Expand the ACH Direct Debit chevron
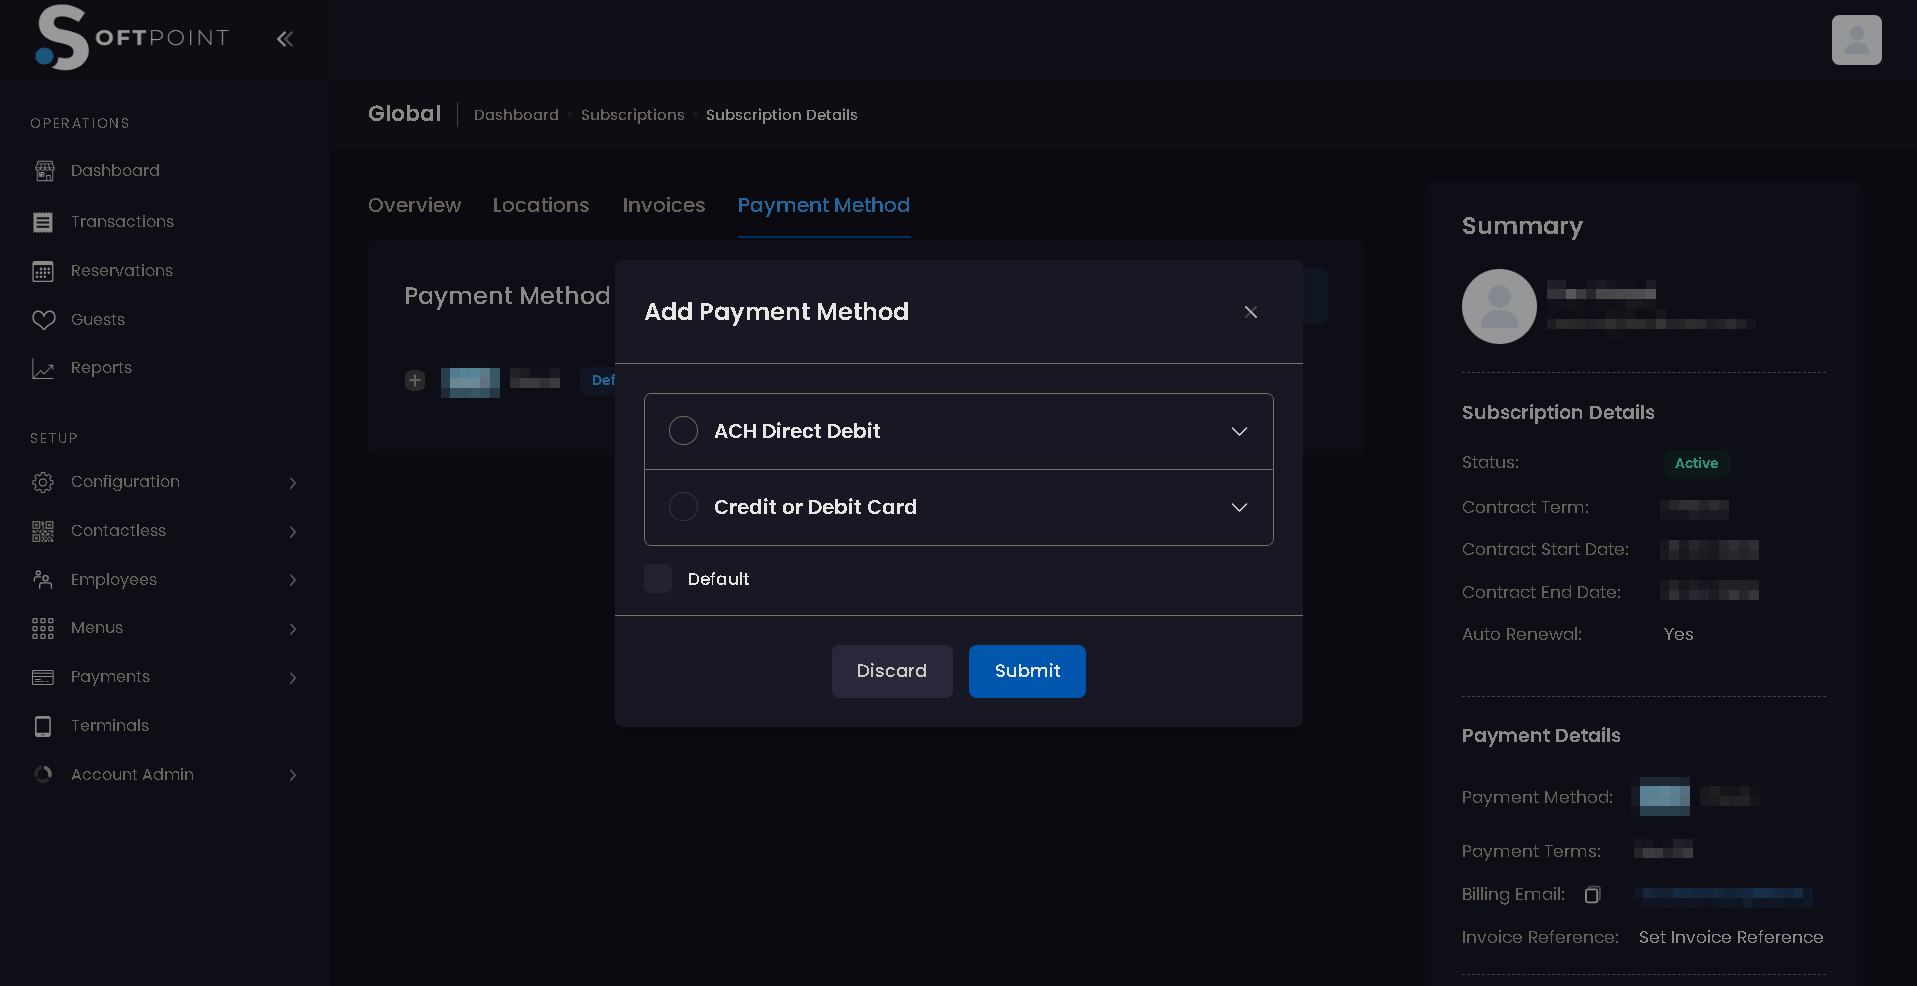Image resolution: width=1917 pixels, height=986 pixels. pos(1239,431)
